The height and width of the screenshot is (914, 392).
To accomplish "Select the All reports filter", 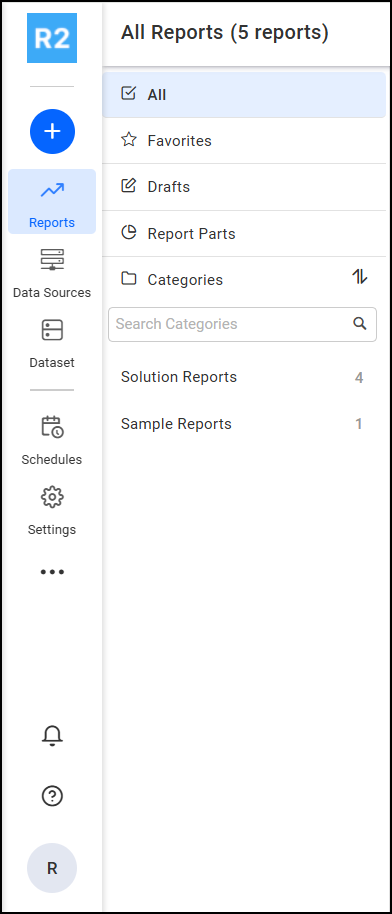I will click(x=244, y=94).
